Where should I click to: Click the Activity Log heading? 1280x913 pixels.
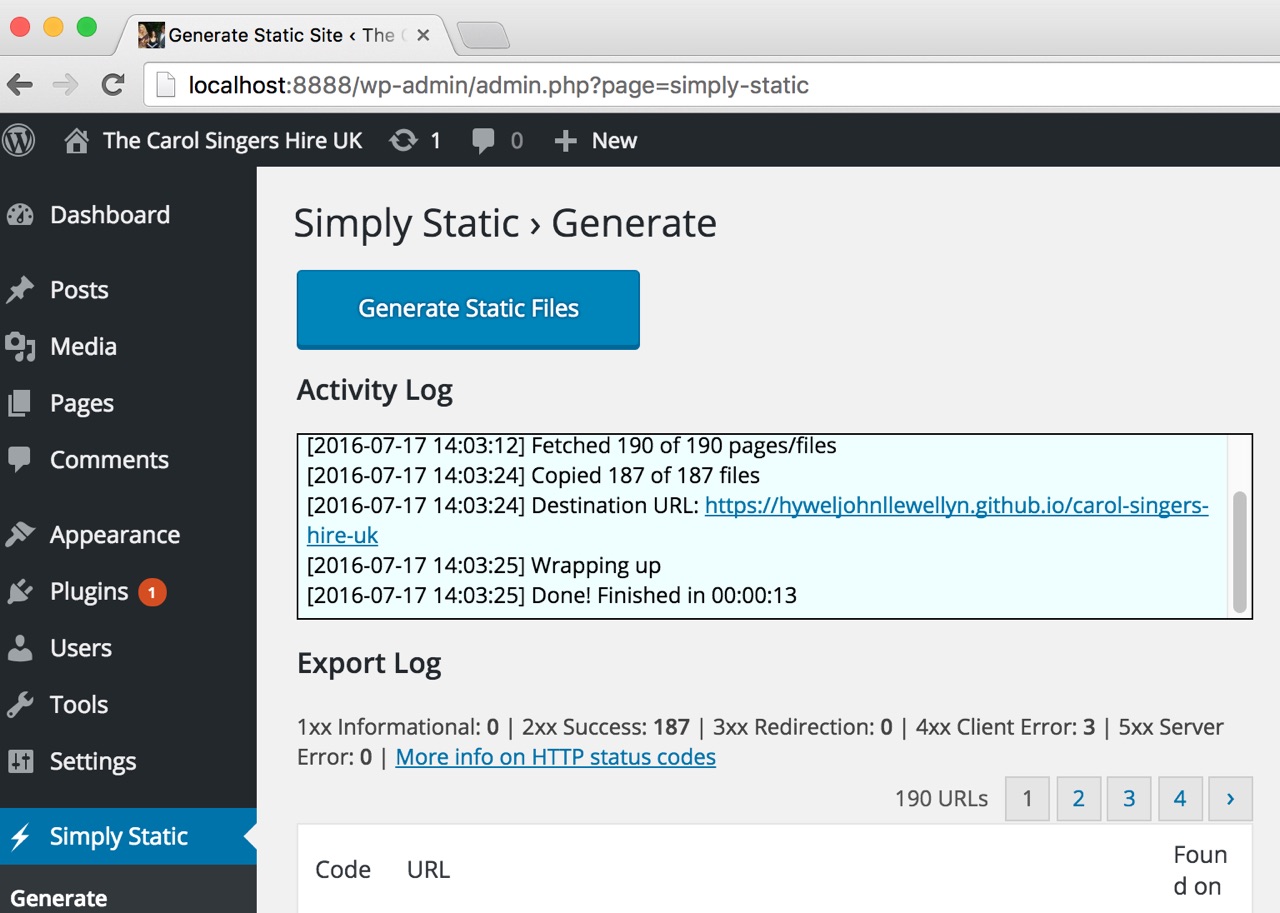(x=375, y=390)
